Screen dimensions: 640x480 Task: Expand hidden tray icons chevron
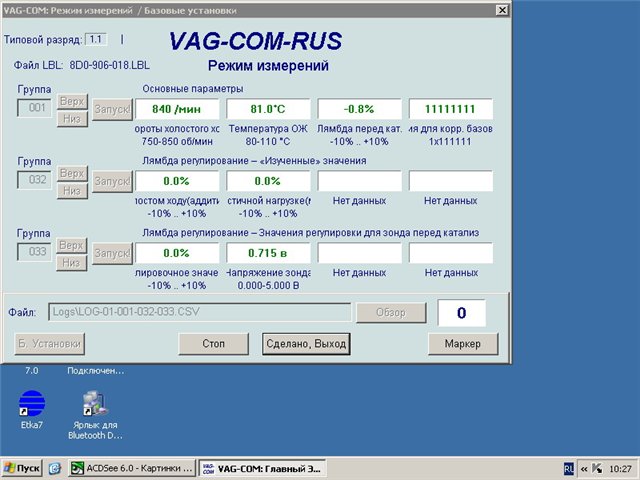click(x=584, y=469)
